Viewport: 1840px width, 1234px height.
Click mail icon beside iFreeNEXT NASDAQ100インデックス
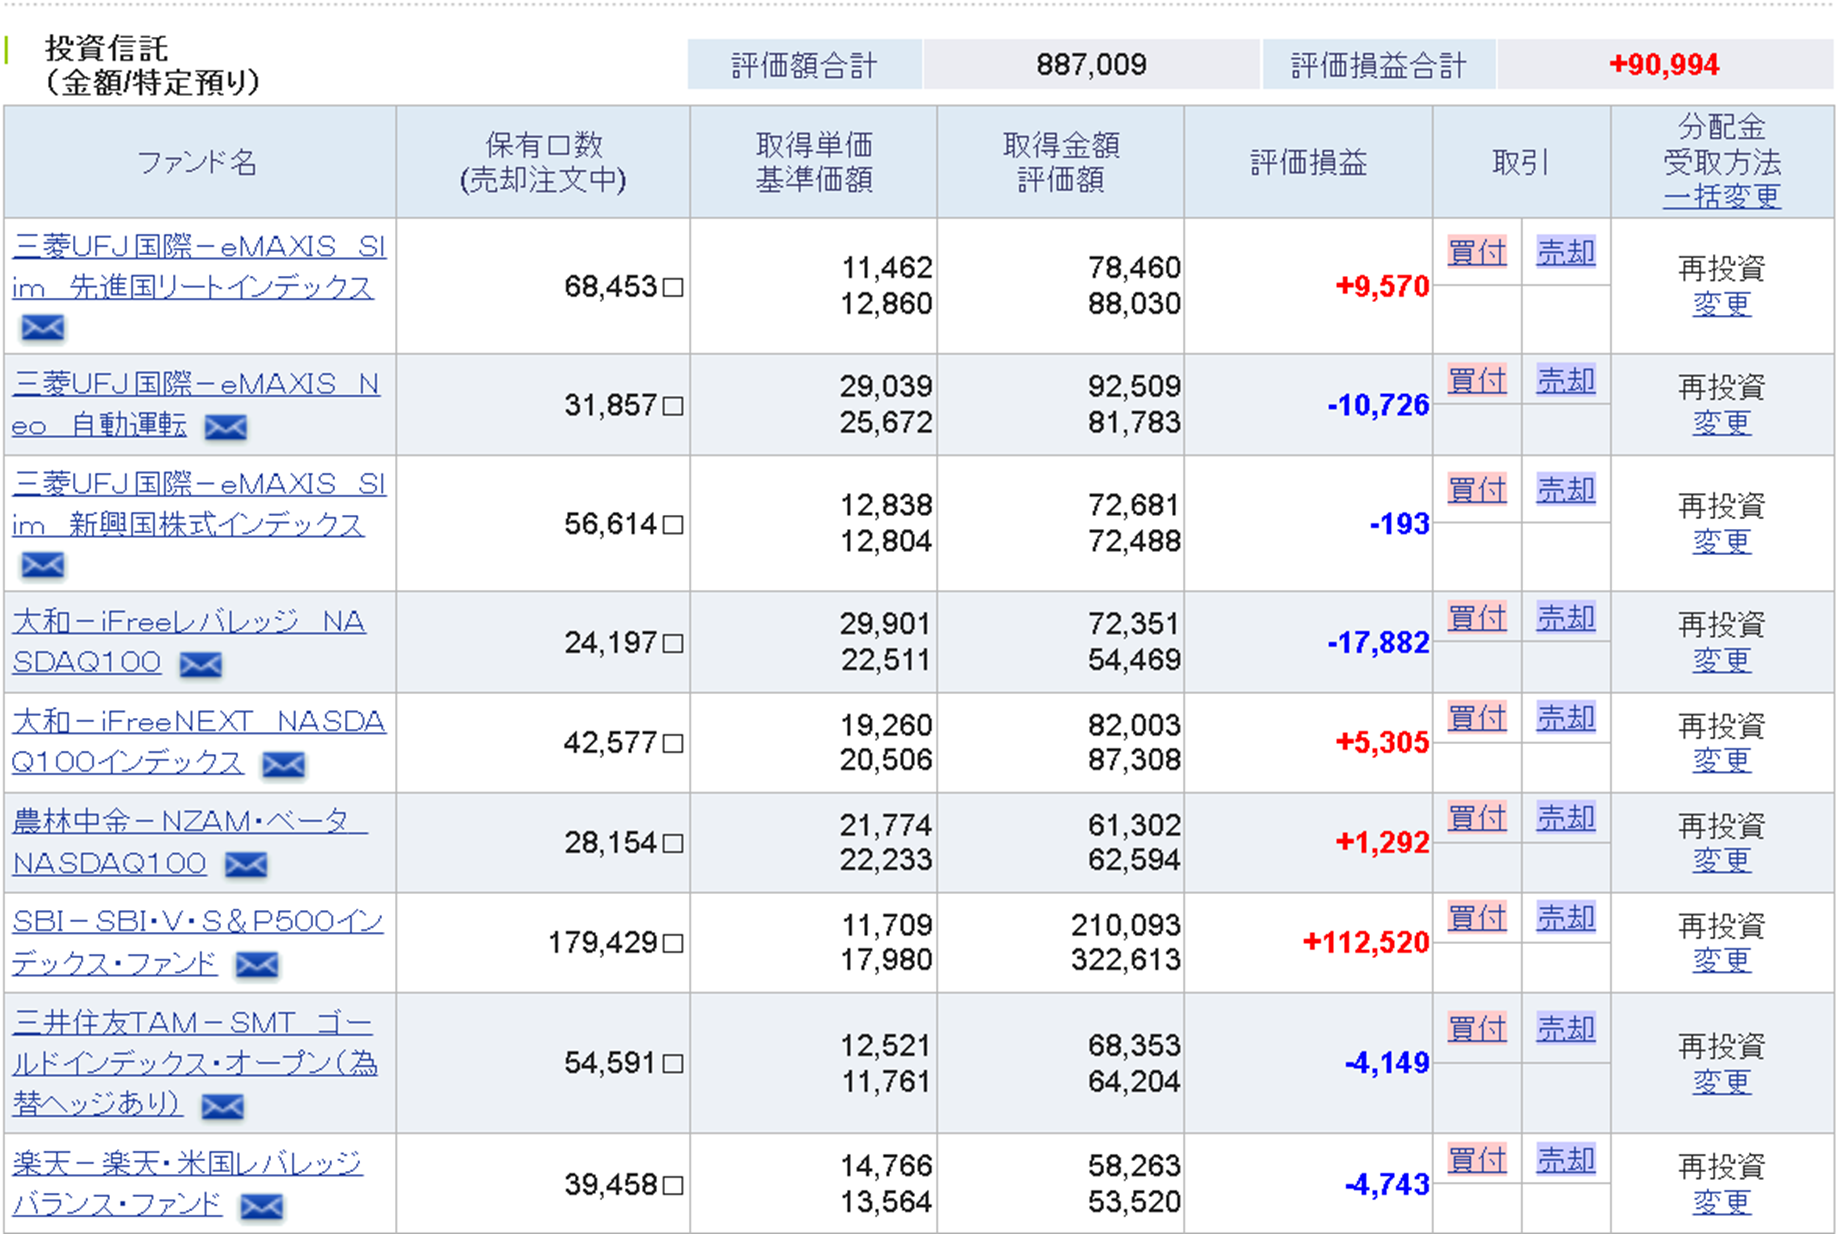(x=283, y=765)
